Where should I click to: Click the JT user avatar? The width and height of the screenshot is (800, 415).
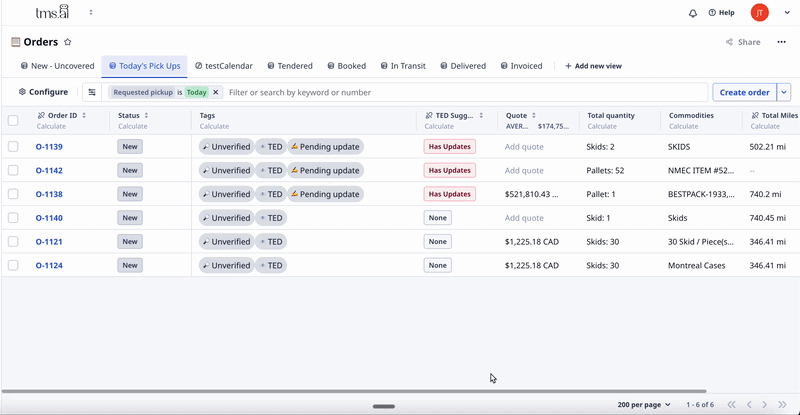[759, 13]
